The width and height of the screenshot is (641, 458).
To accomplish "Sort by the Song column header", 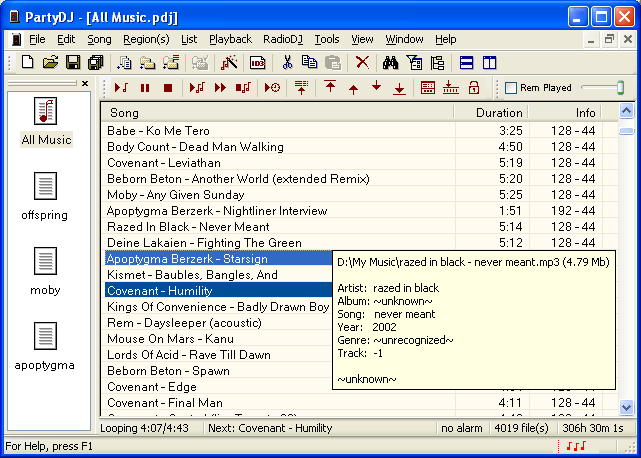I will (x=277, y=112).
